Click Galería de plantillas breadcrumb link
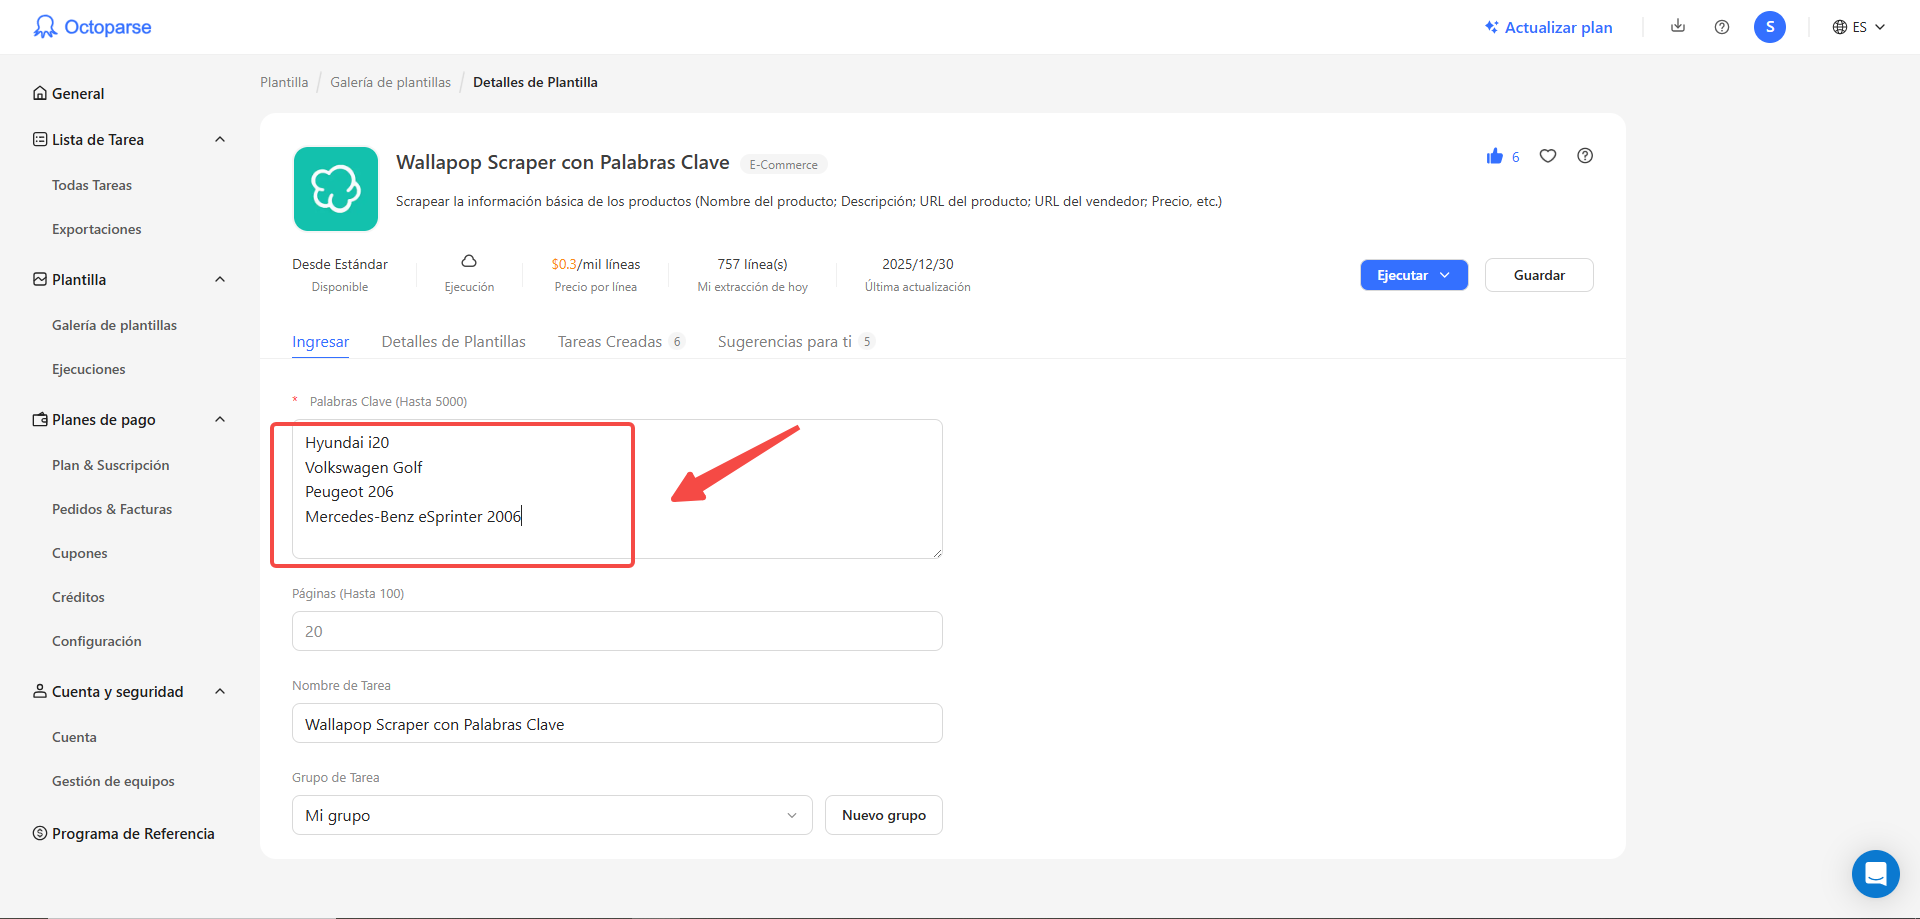 click(390, 82)
